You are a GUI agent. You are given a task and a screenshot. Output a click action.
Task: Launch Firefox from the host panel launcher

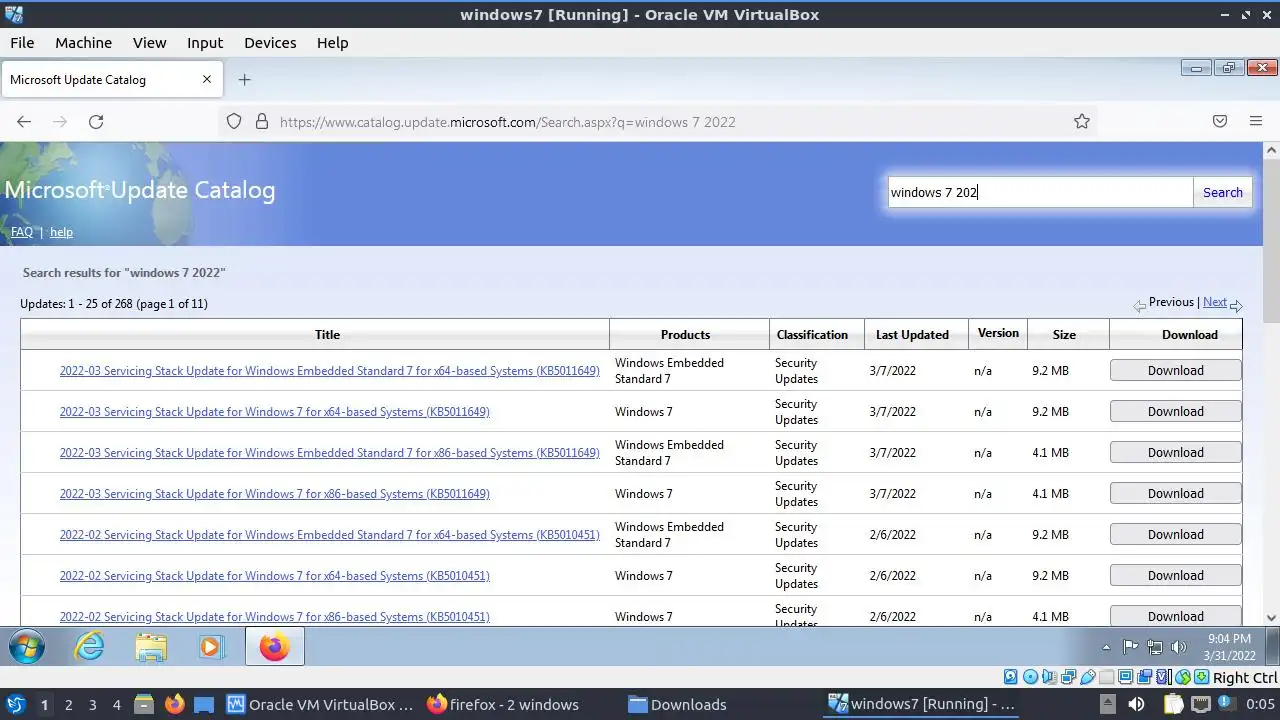point(174,704)
